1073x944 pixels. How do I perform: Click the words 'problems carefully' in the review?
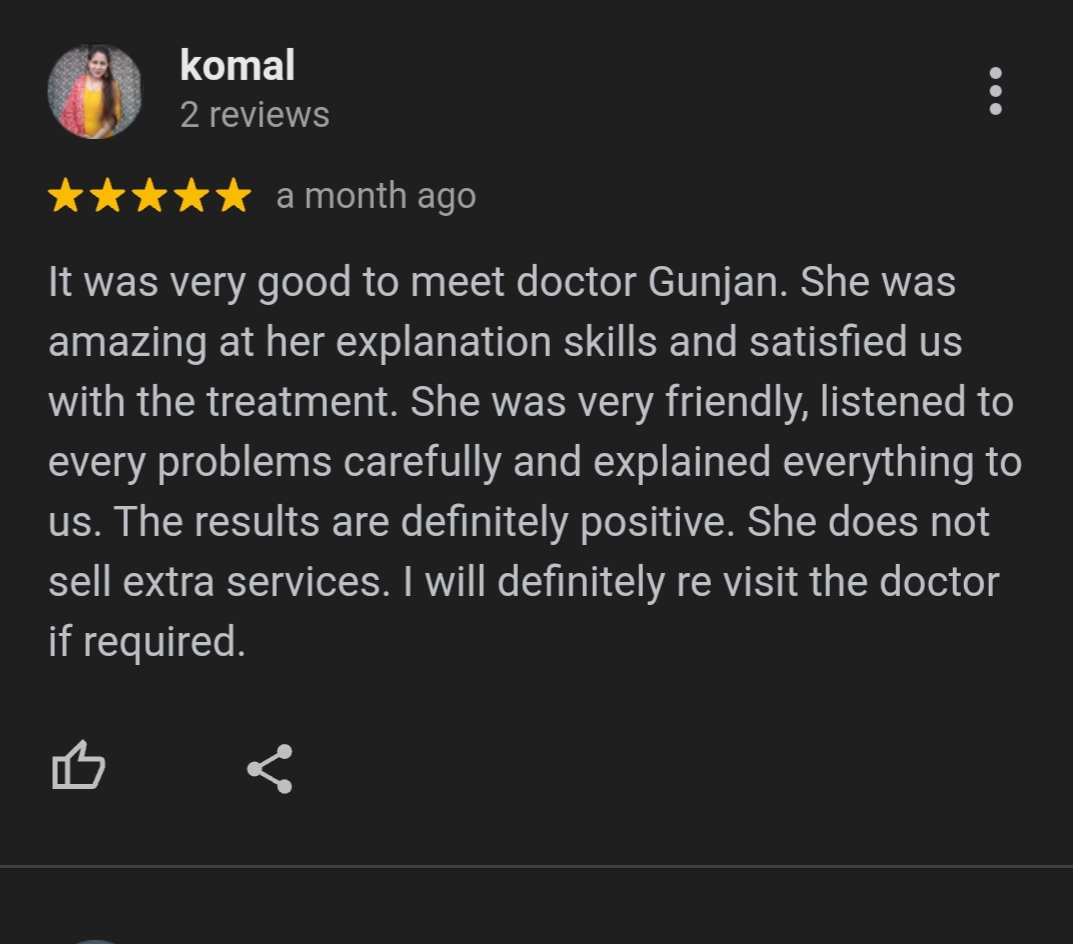pos(329,463)
